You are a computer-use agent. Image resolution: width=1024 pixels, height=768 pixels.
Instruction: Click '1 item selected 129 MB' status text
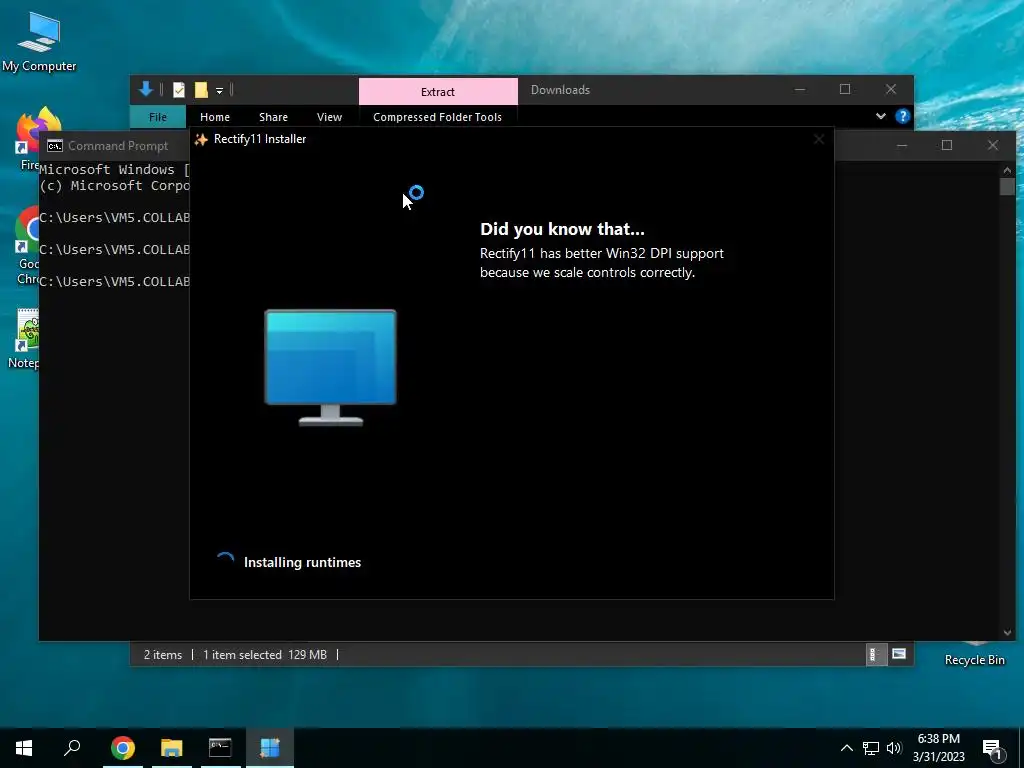[264, 654]
